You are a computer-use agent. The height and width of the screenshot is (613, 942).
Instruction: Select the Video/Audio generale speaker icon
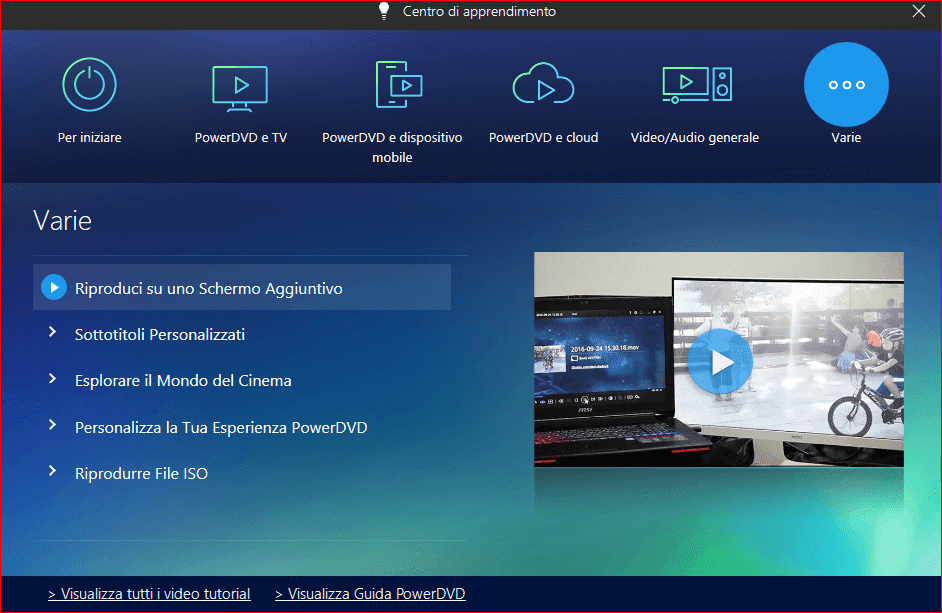(x=695, y=85)
